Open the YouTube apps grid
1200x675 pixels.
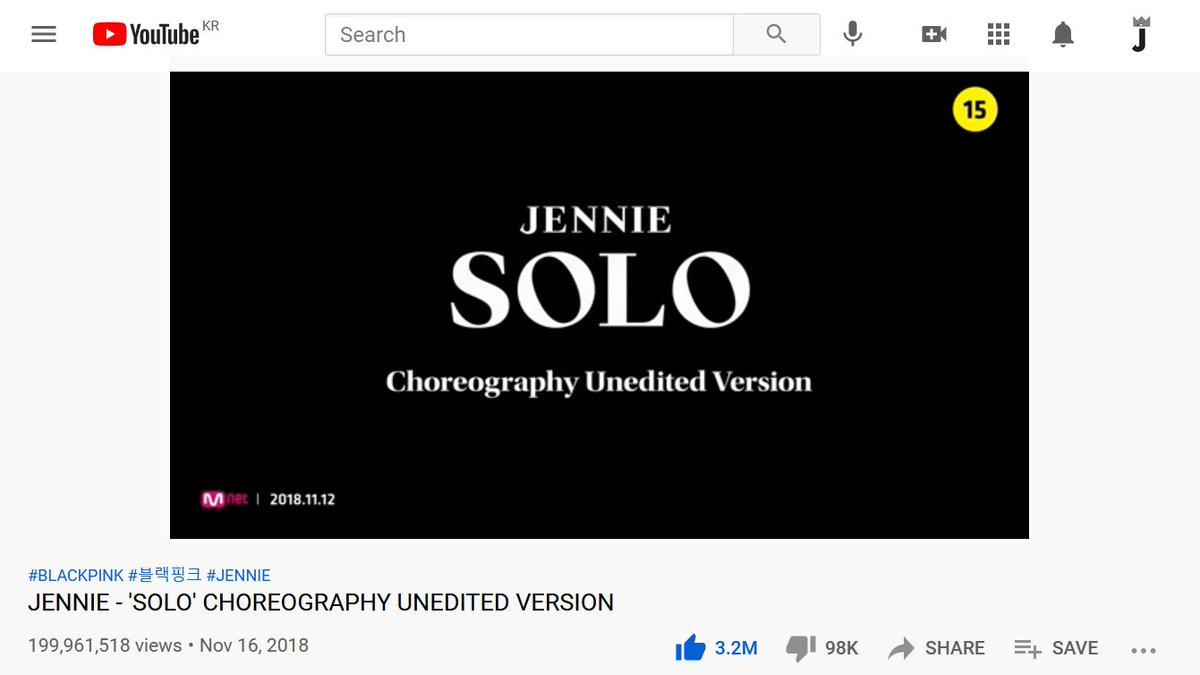pyautogui.click(x=998, y=34)
